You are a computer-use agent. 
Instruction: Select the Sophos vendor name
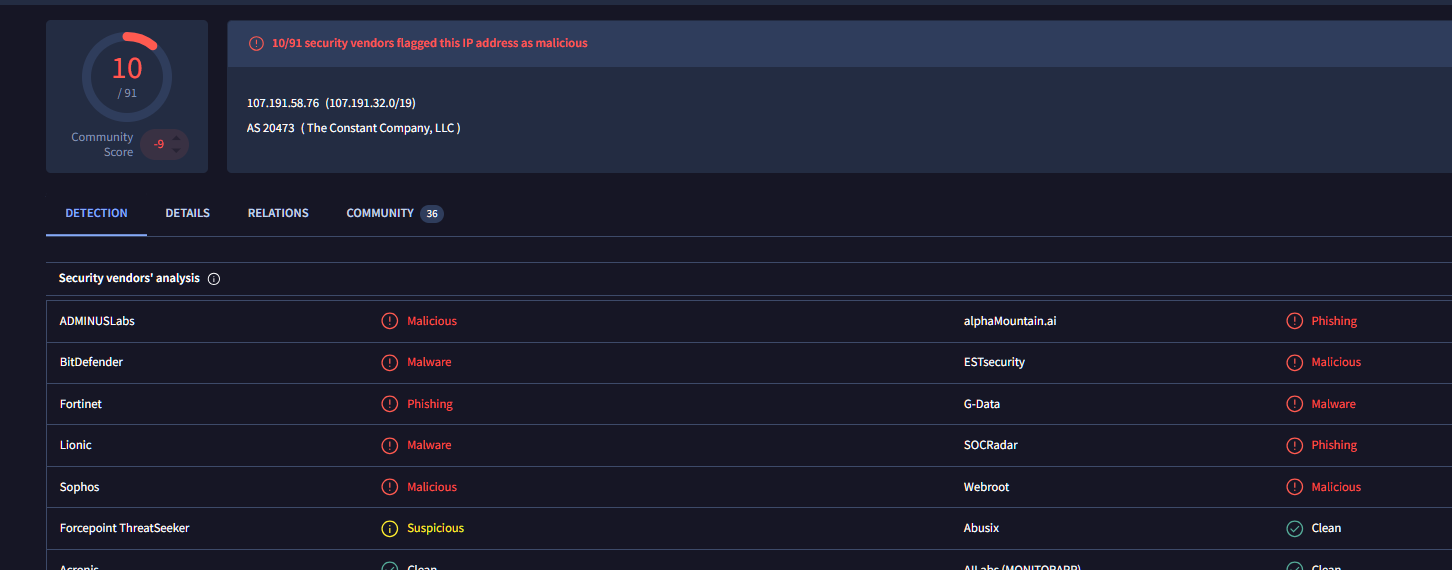click(x=80, y=487)
